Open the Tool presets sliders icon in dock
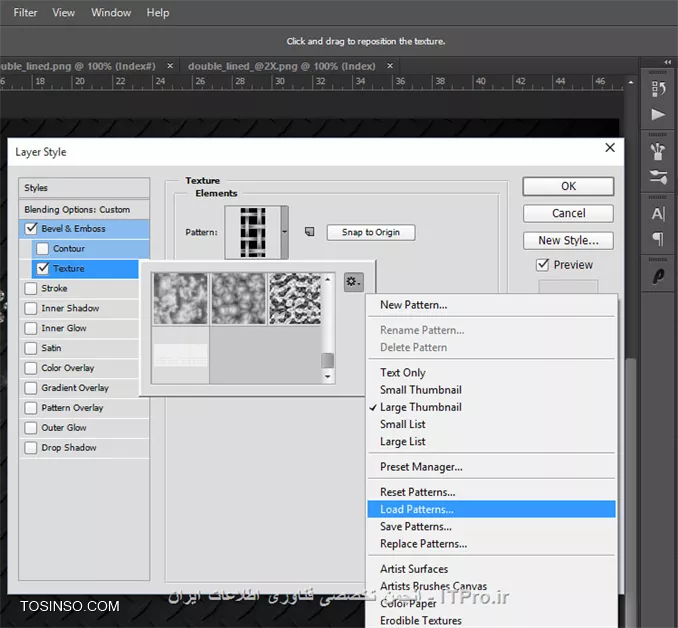The image size is (678, 628). (658, 177)
